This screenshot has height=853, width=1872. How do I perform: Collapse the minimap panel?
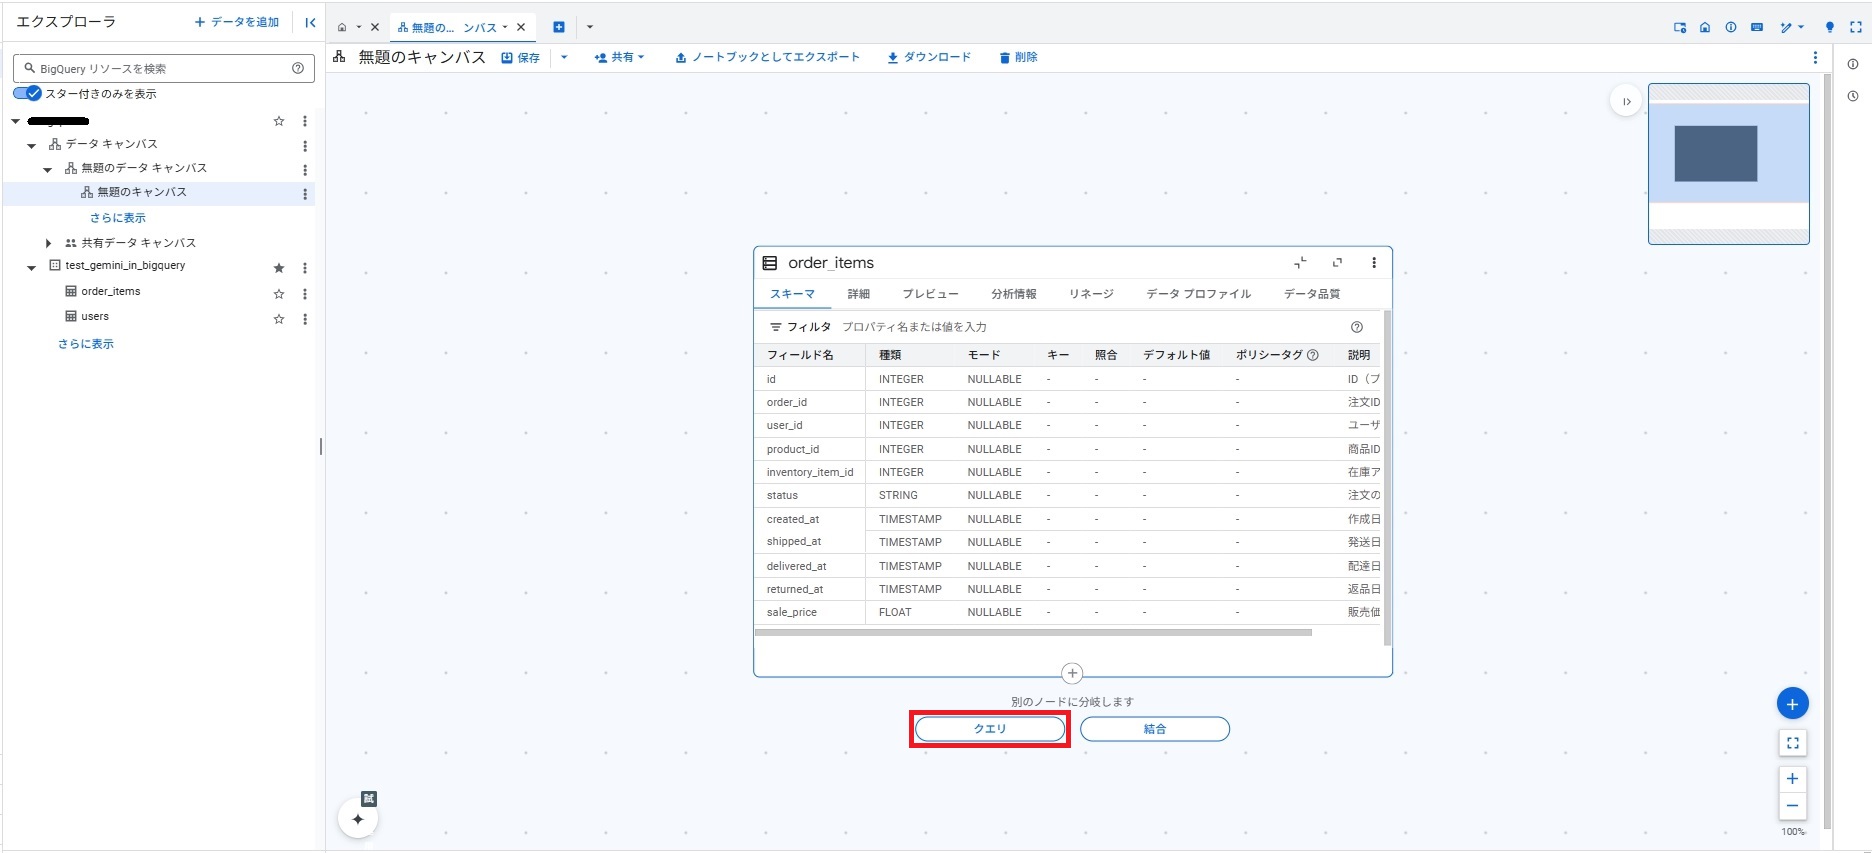[1626, 101]
